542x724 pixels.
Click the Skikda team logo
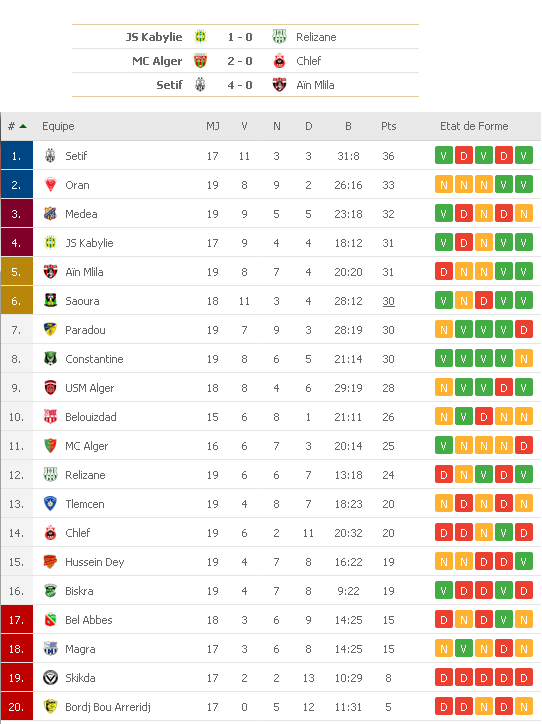click(50, 678)
